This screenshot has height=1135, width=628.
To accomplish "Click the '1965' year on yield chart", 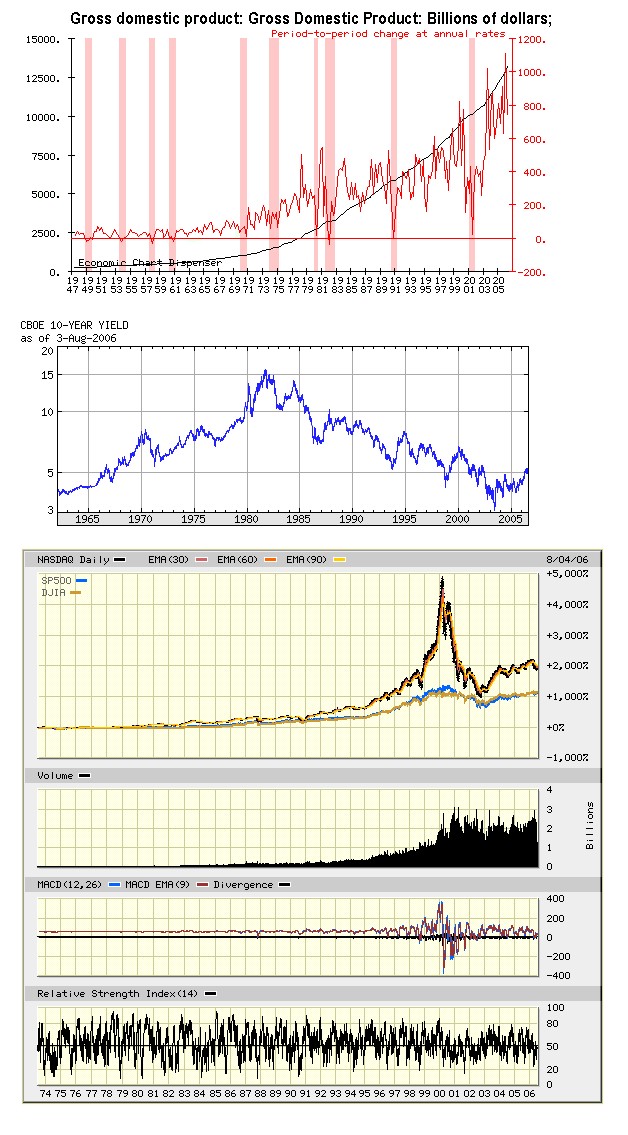I will pyautogui.click(x=88, y=519).
